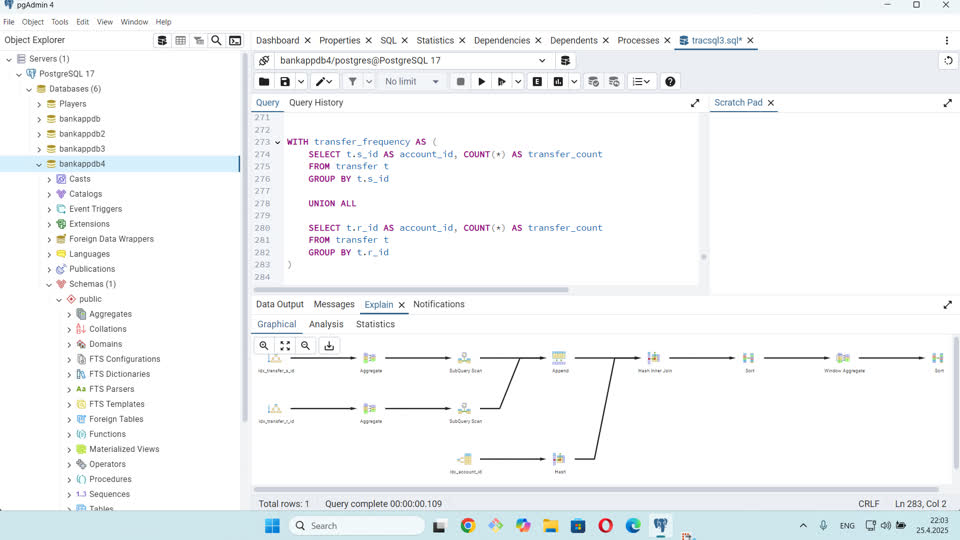Click the Commit transaction icon

(593, 81)
